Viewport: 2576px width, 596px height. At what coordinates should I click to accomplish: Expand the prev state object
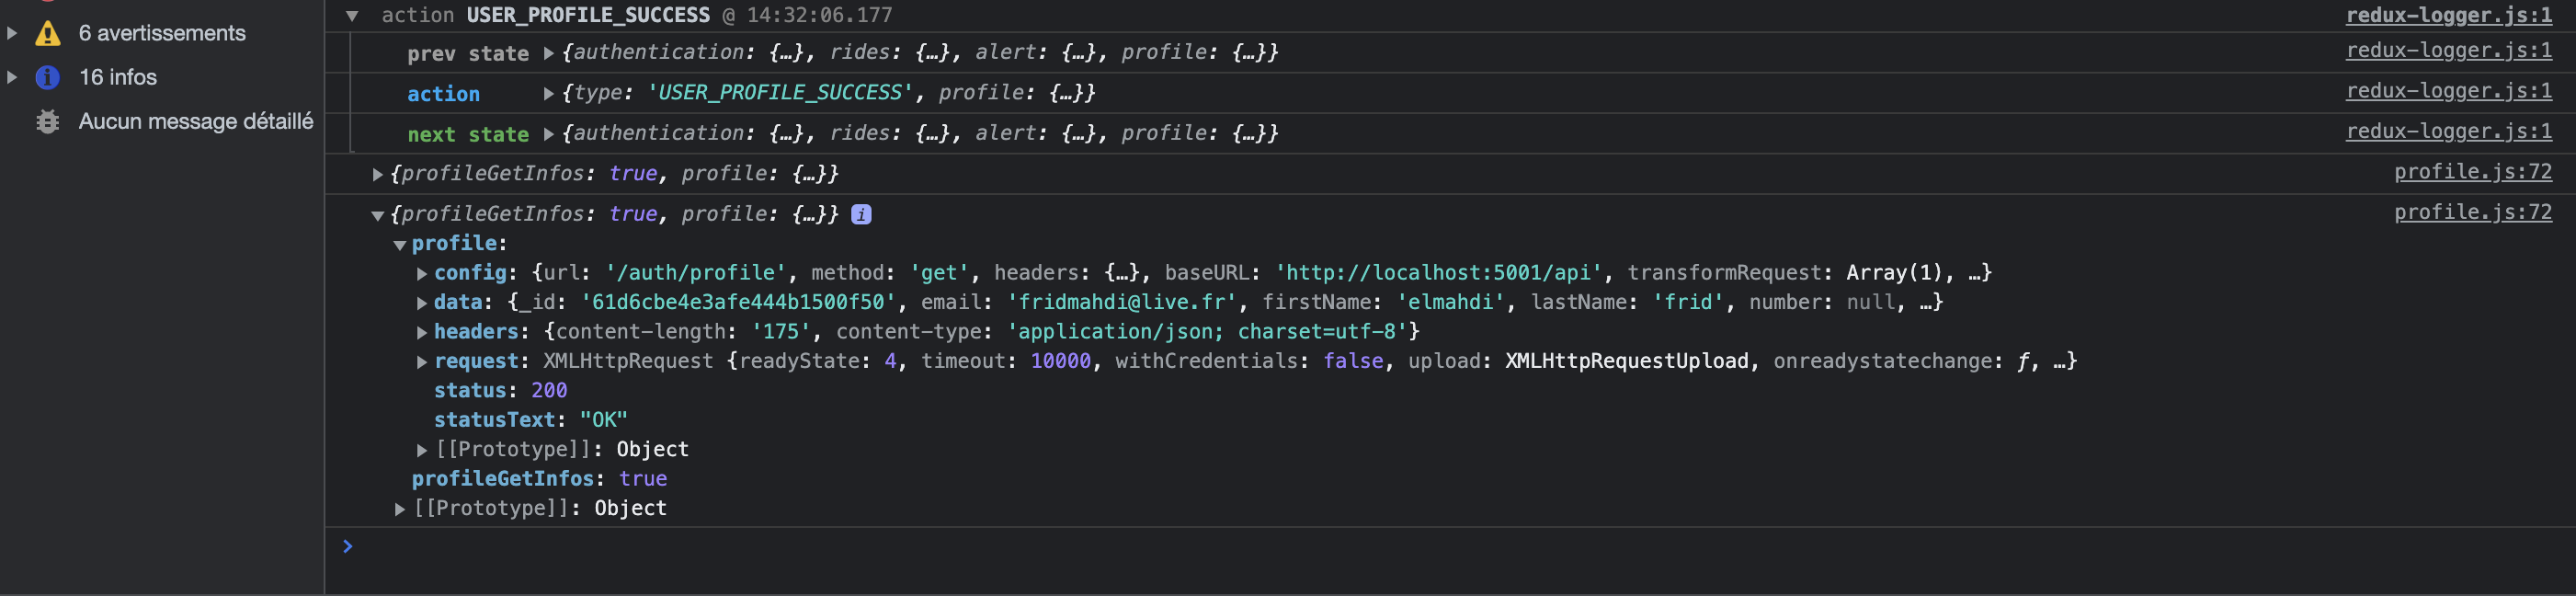click(548, 53)
